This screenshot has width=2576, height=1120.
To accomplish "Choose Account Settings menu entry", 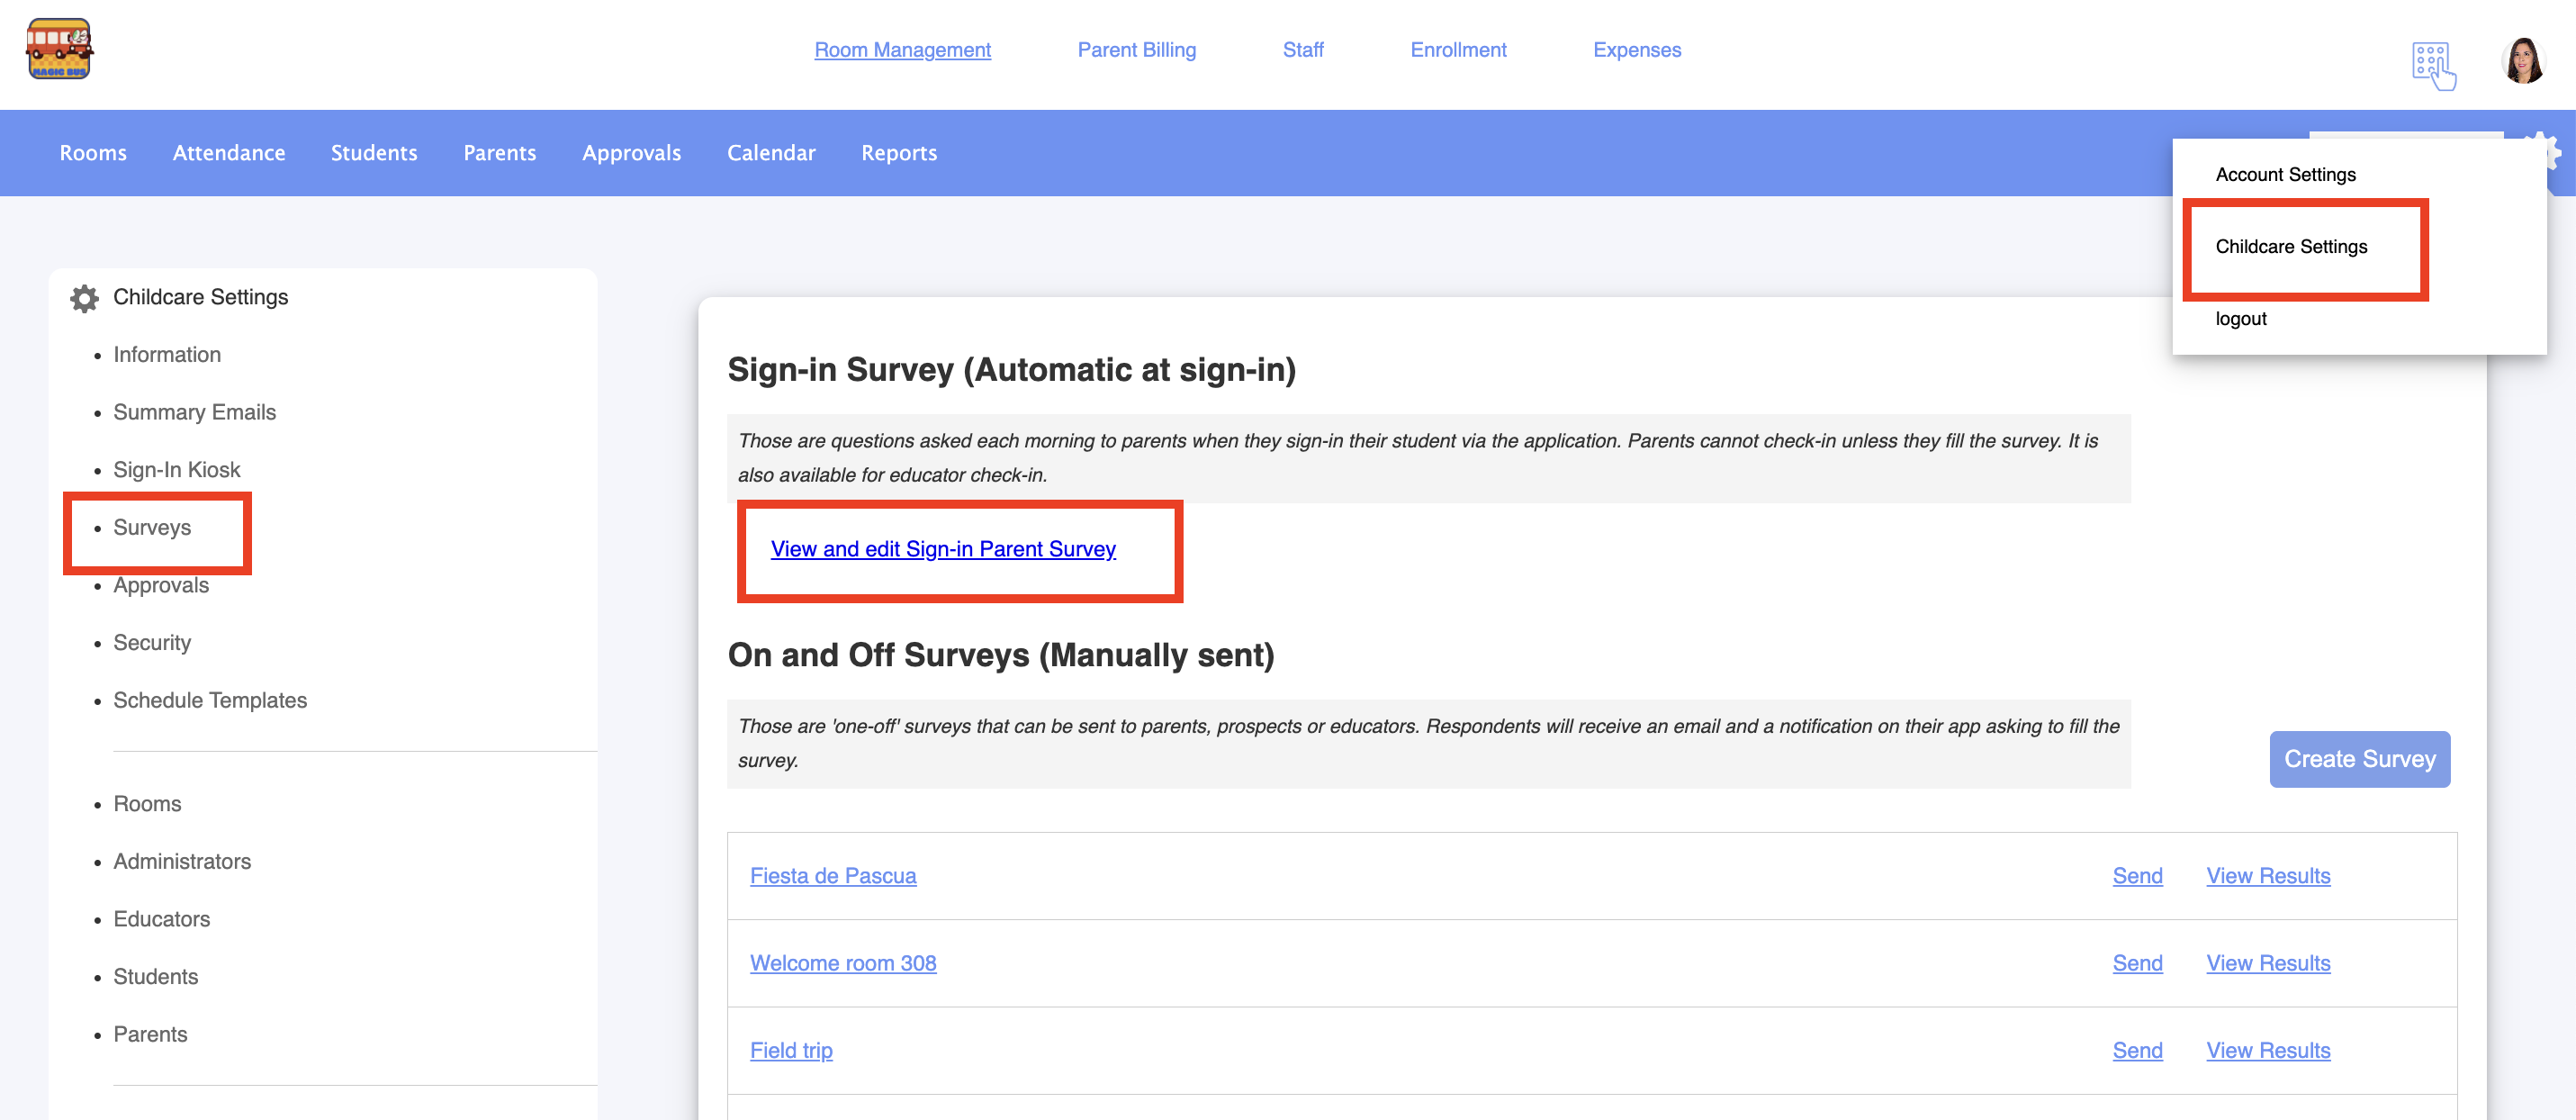I will 2285,175.
